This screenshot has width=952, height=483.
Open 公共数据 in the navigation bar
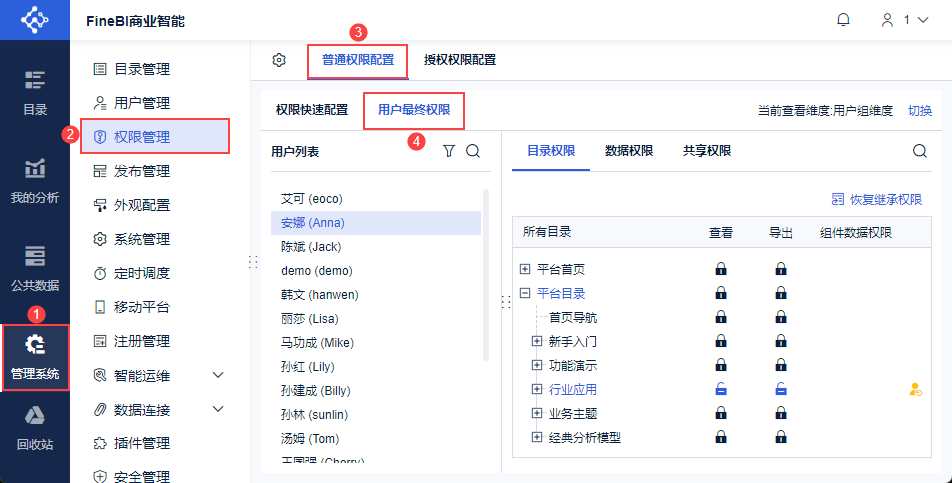pos(35,268)
